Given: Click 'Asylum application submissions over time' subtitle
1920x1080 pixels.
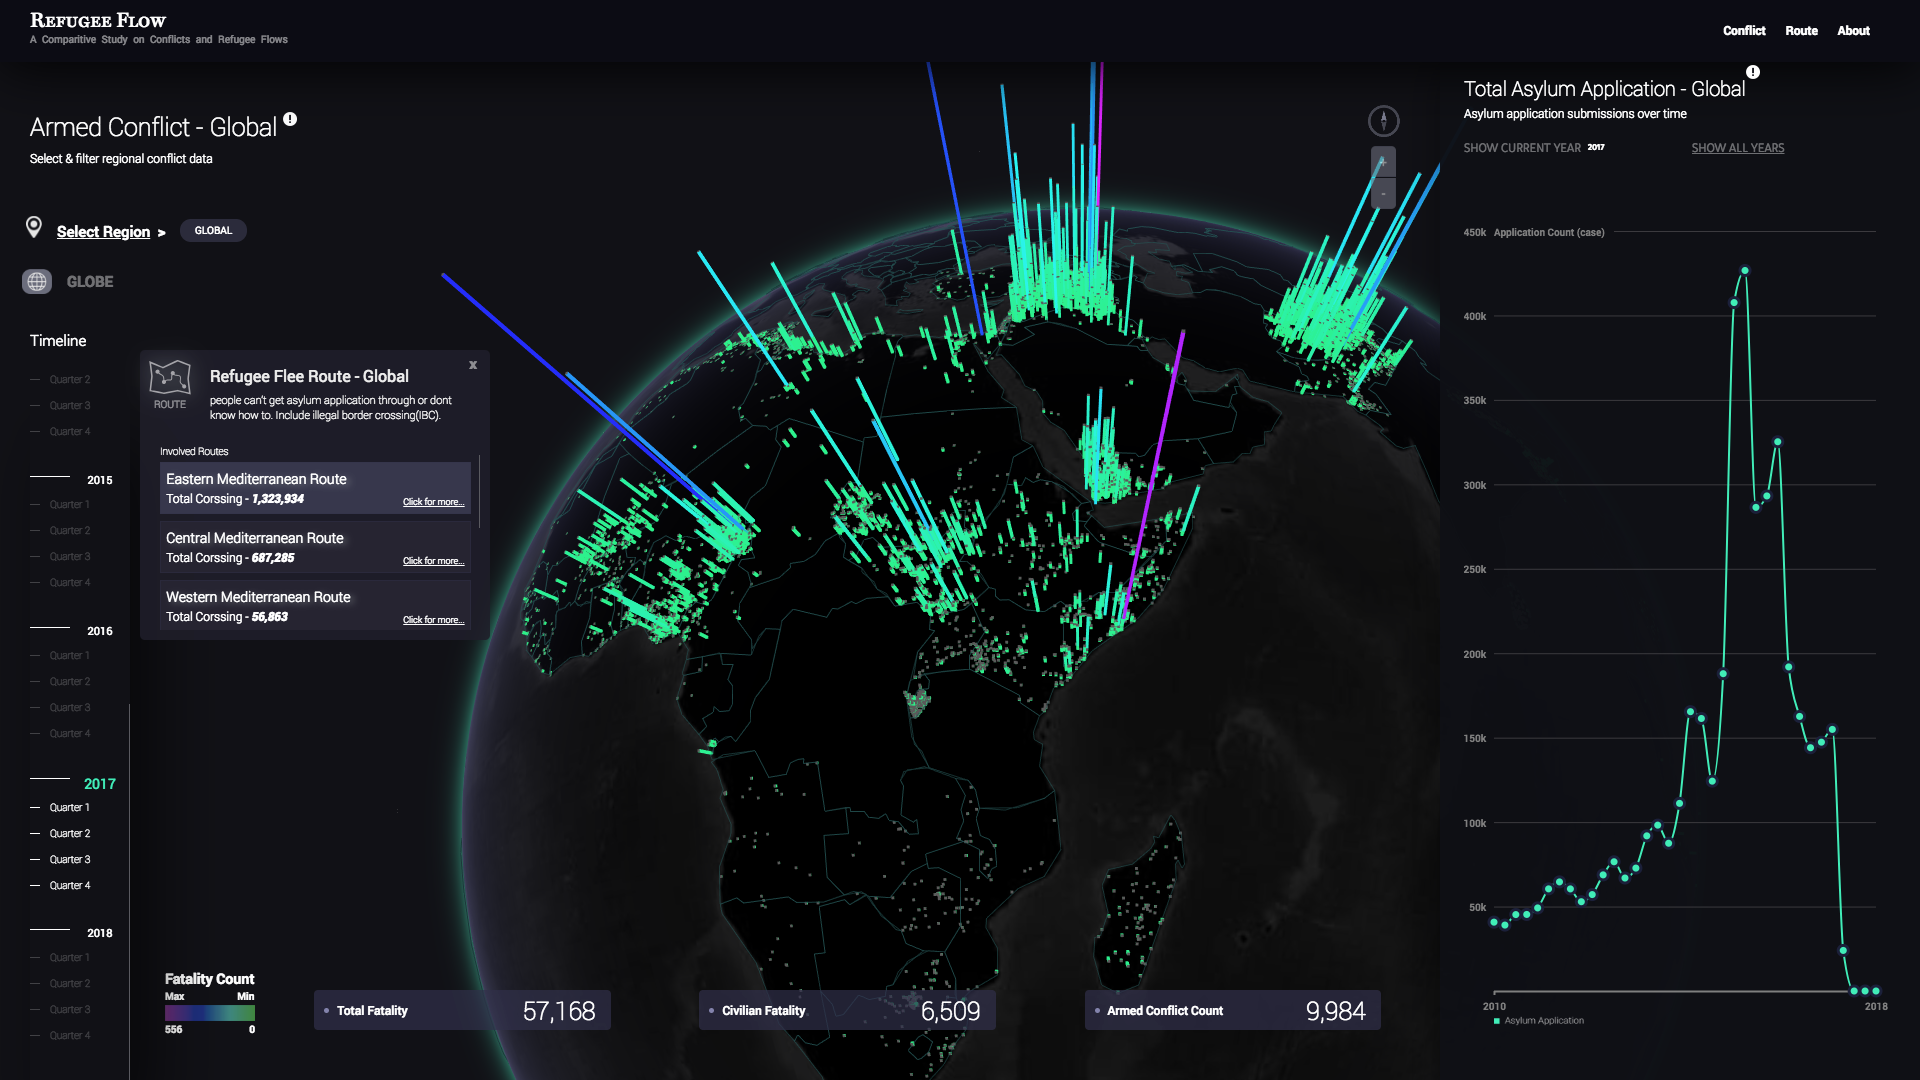Looking at the screenshot, I should (1575, 114).
